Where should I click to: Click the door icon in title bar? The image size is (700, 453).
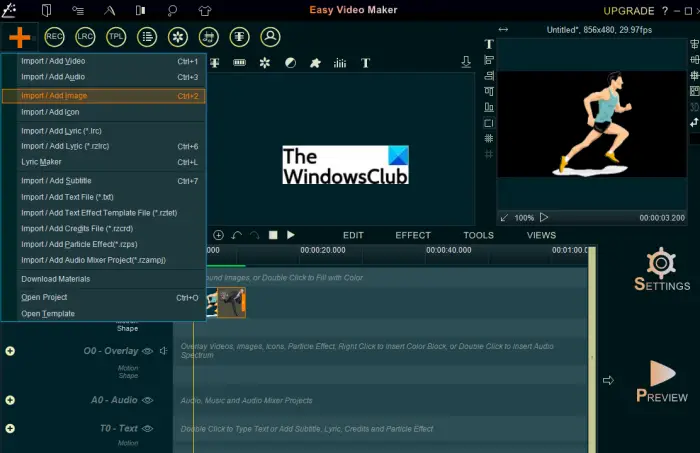coord(46,10)
